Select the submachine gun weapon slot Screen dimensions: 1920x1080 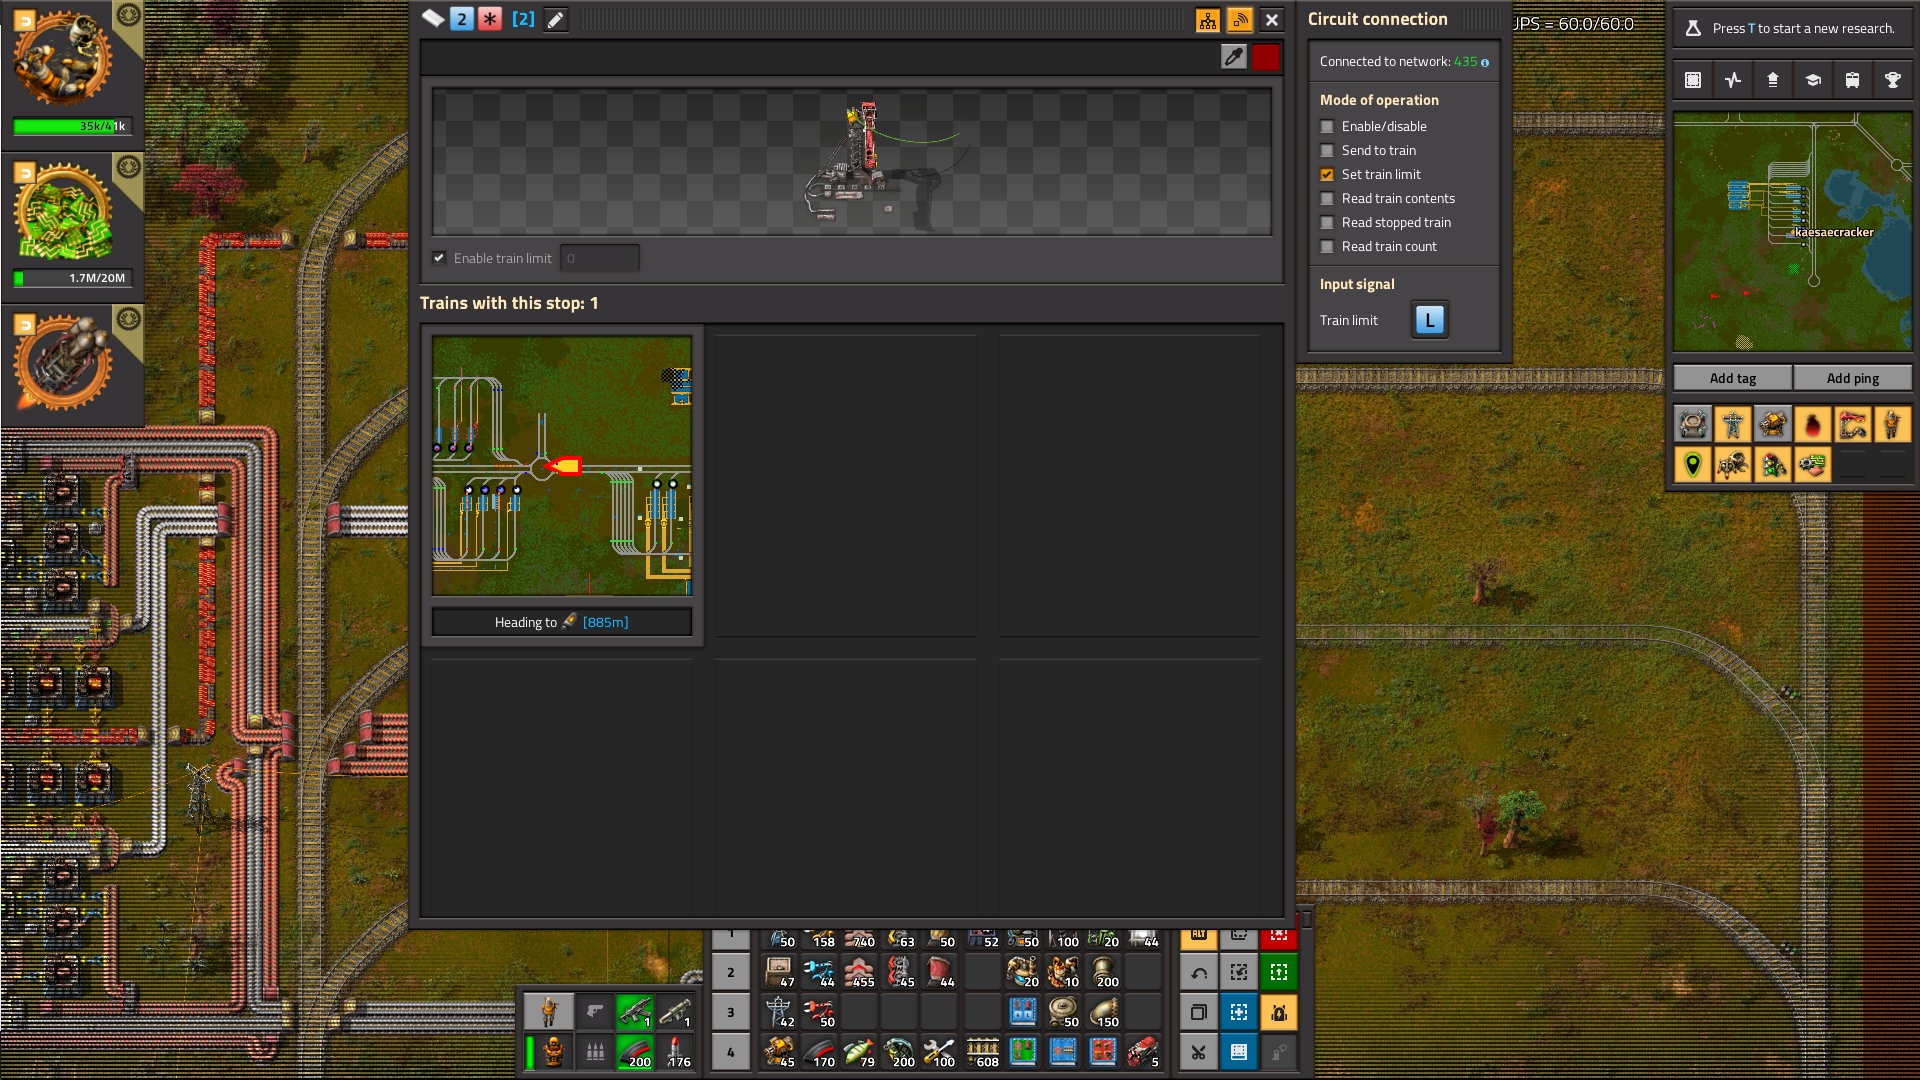point(635,1012)
